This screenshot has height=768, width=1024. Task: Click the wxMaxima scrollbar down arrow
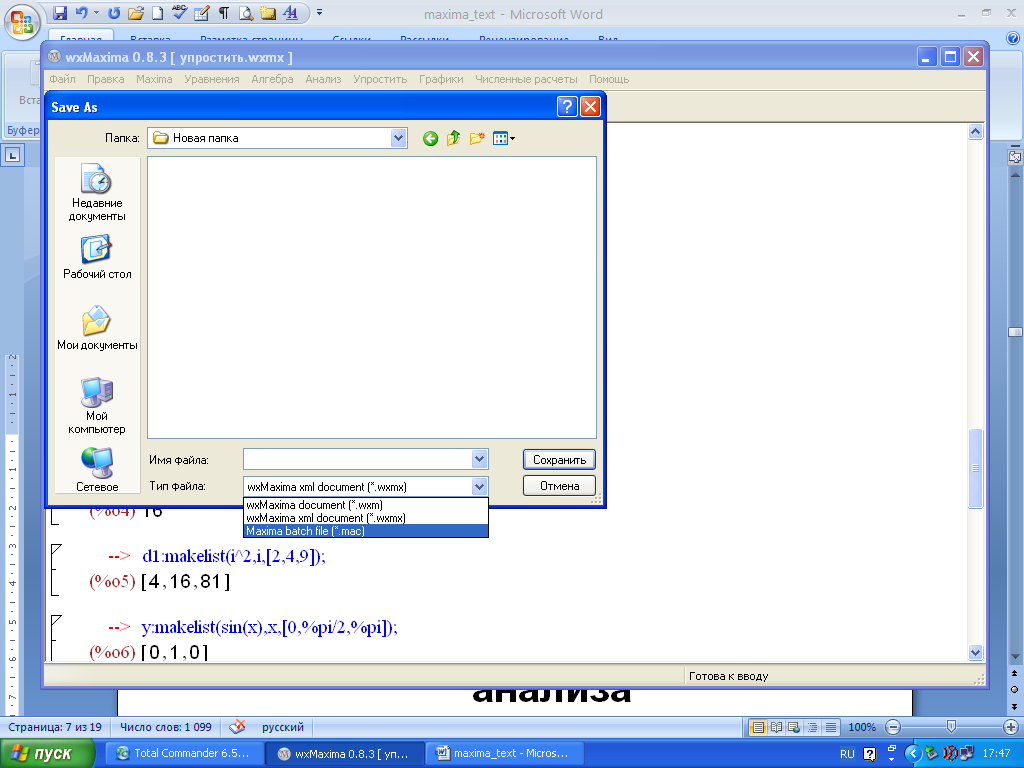(x=975, y=652)
